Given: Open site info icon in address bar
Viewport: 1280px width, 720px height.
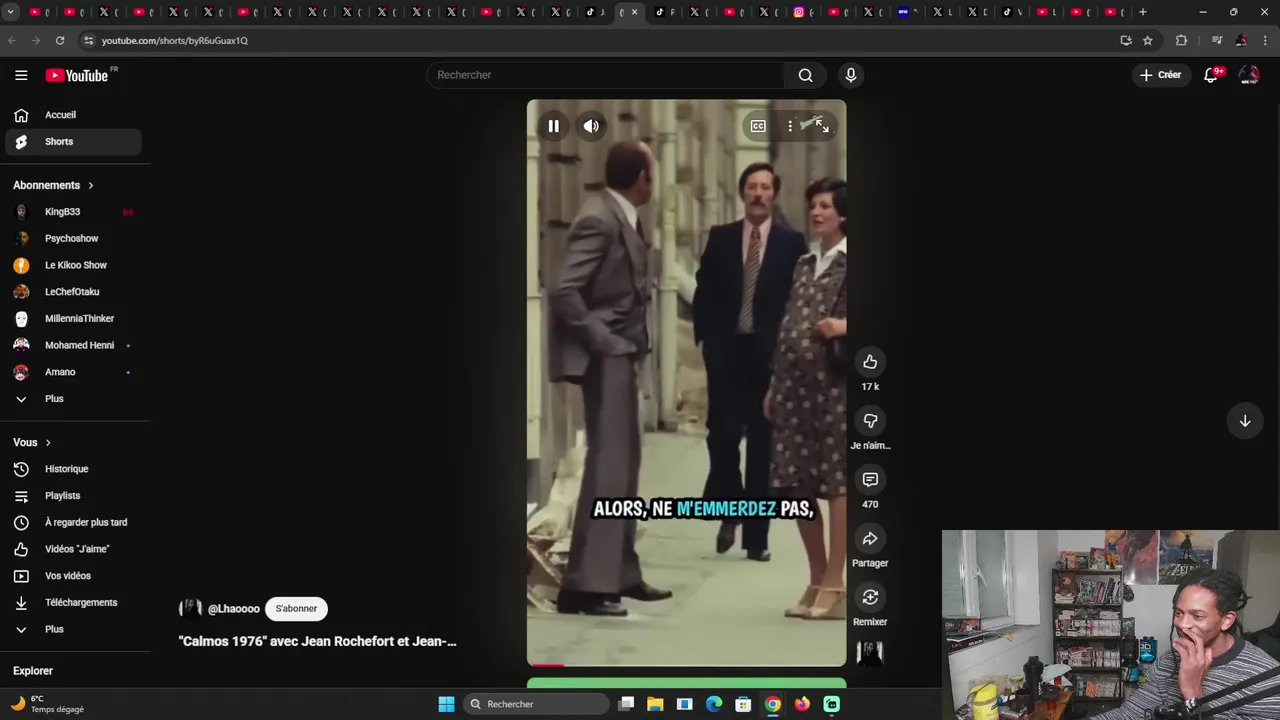Looking at the screenshot, I should (x=88, y=40).
